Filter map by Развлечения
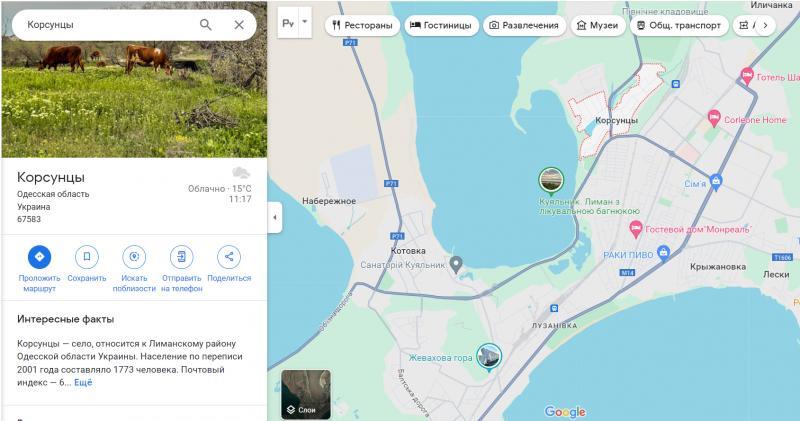The width and height of the screenshot is (800, 421). (x=524, y=25)
